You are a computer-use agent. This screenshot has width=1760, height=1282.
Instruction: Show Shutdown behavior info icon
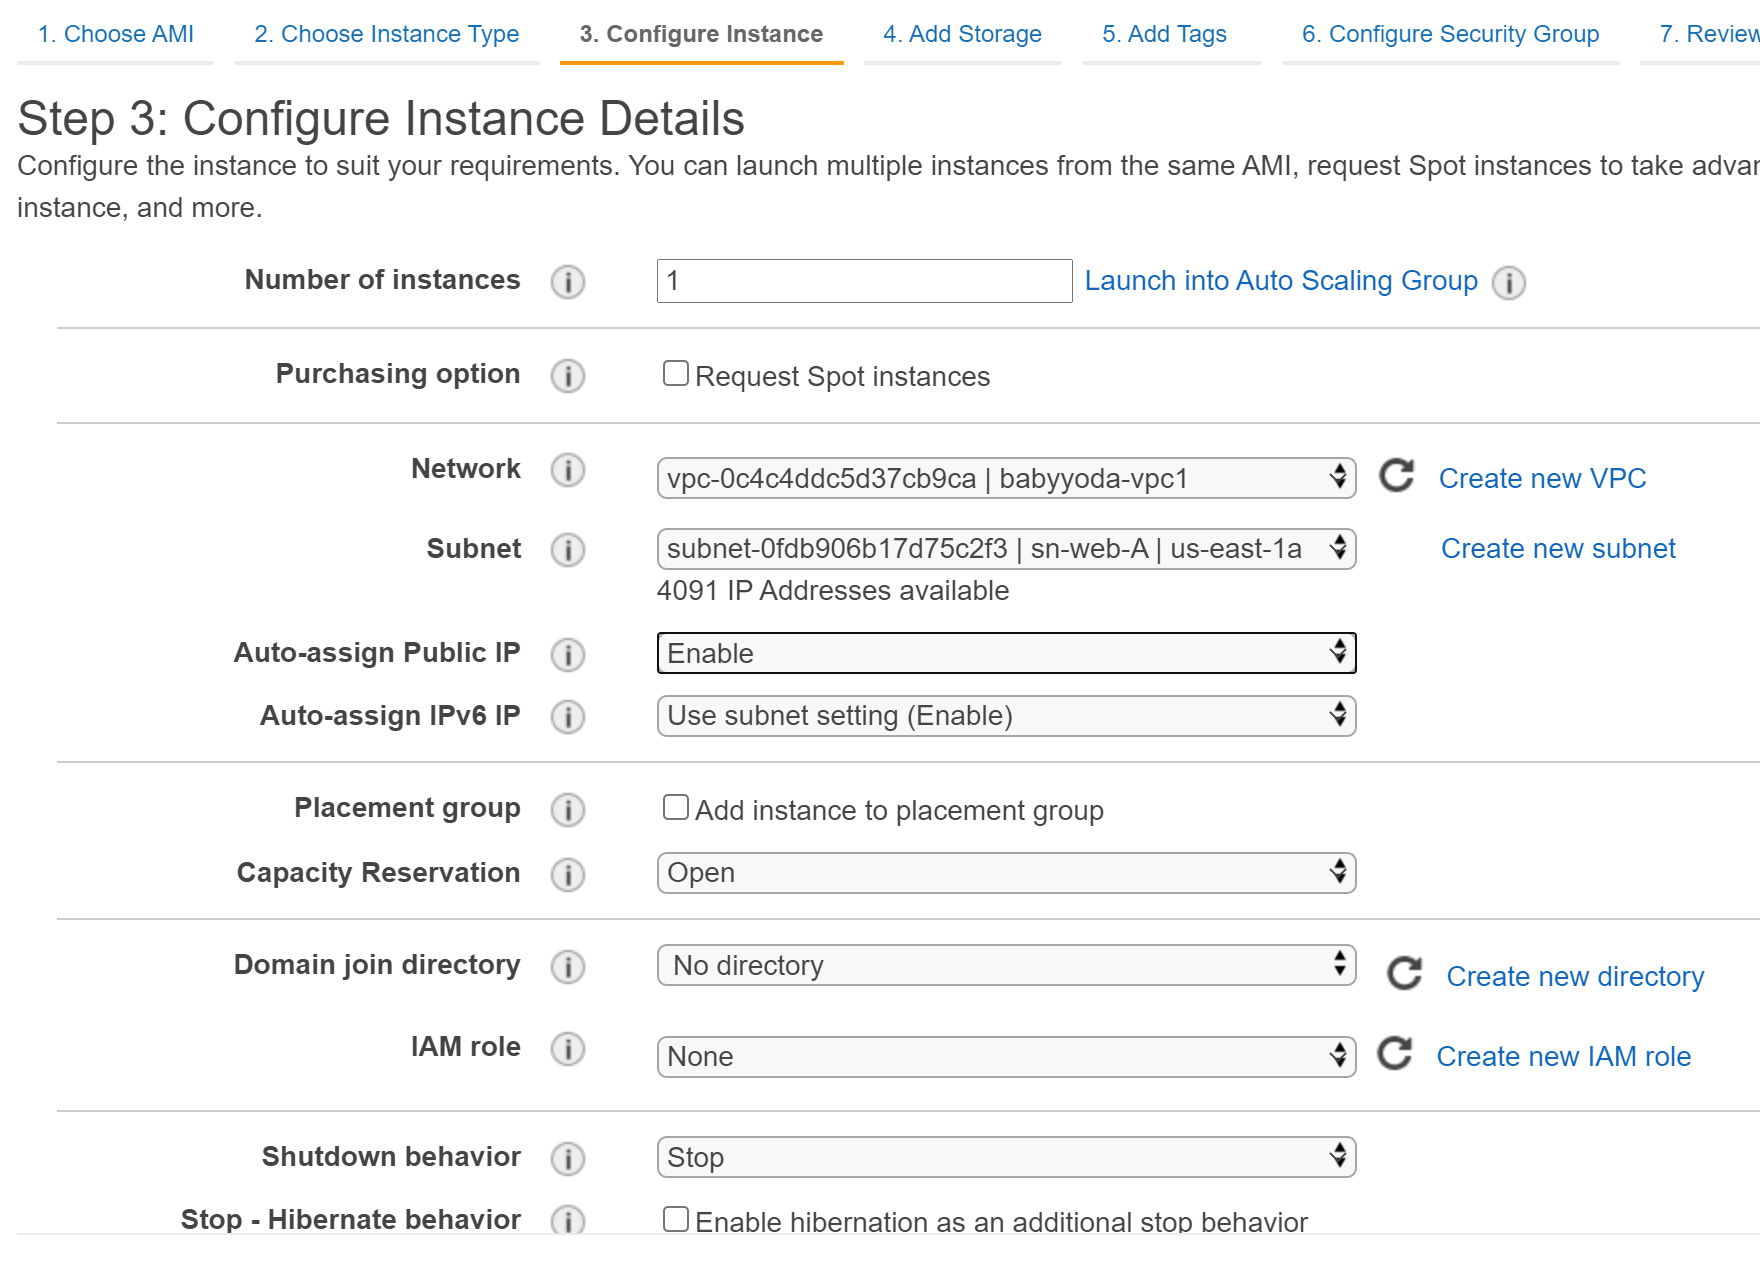pos(568,1159)
